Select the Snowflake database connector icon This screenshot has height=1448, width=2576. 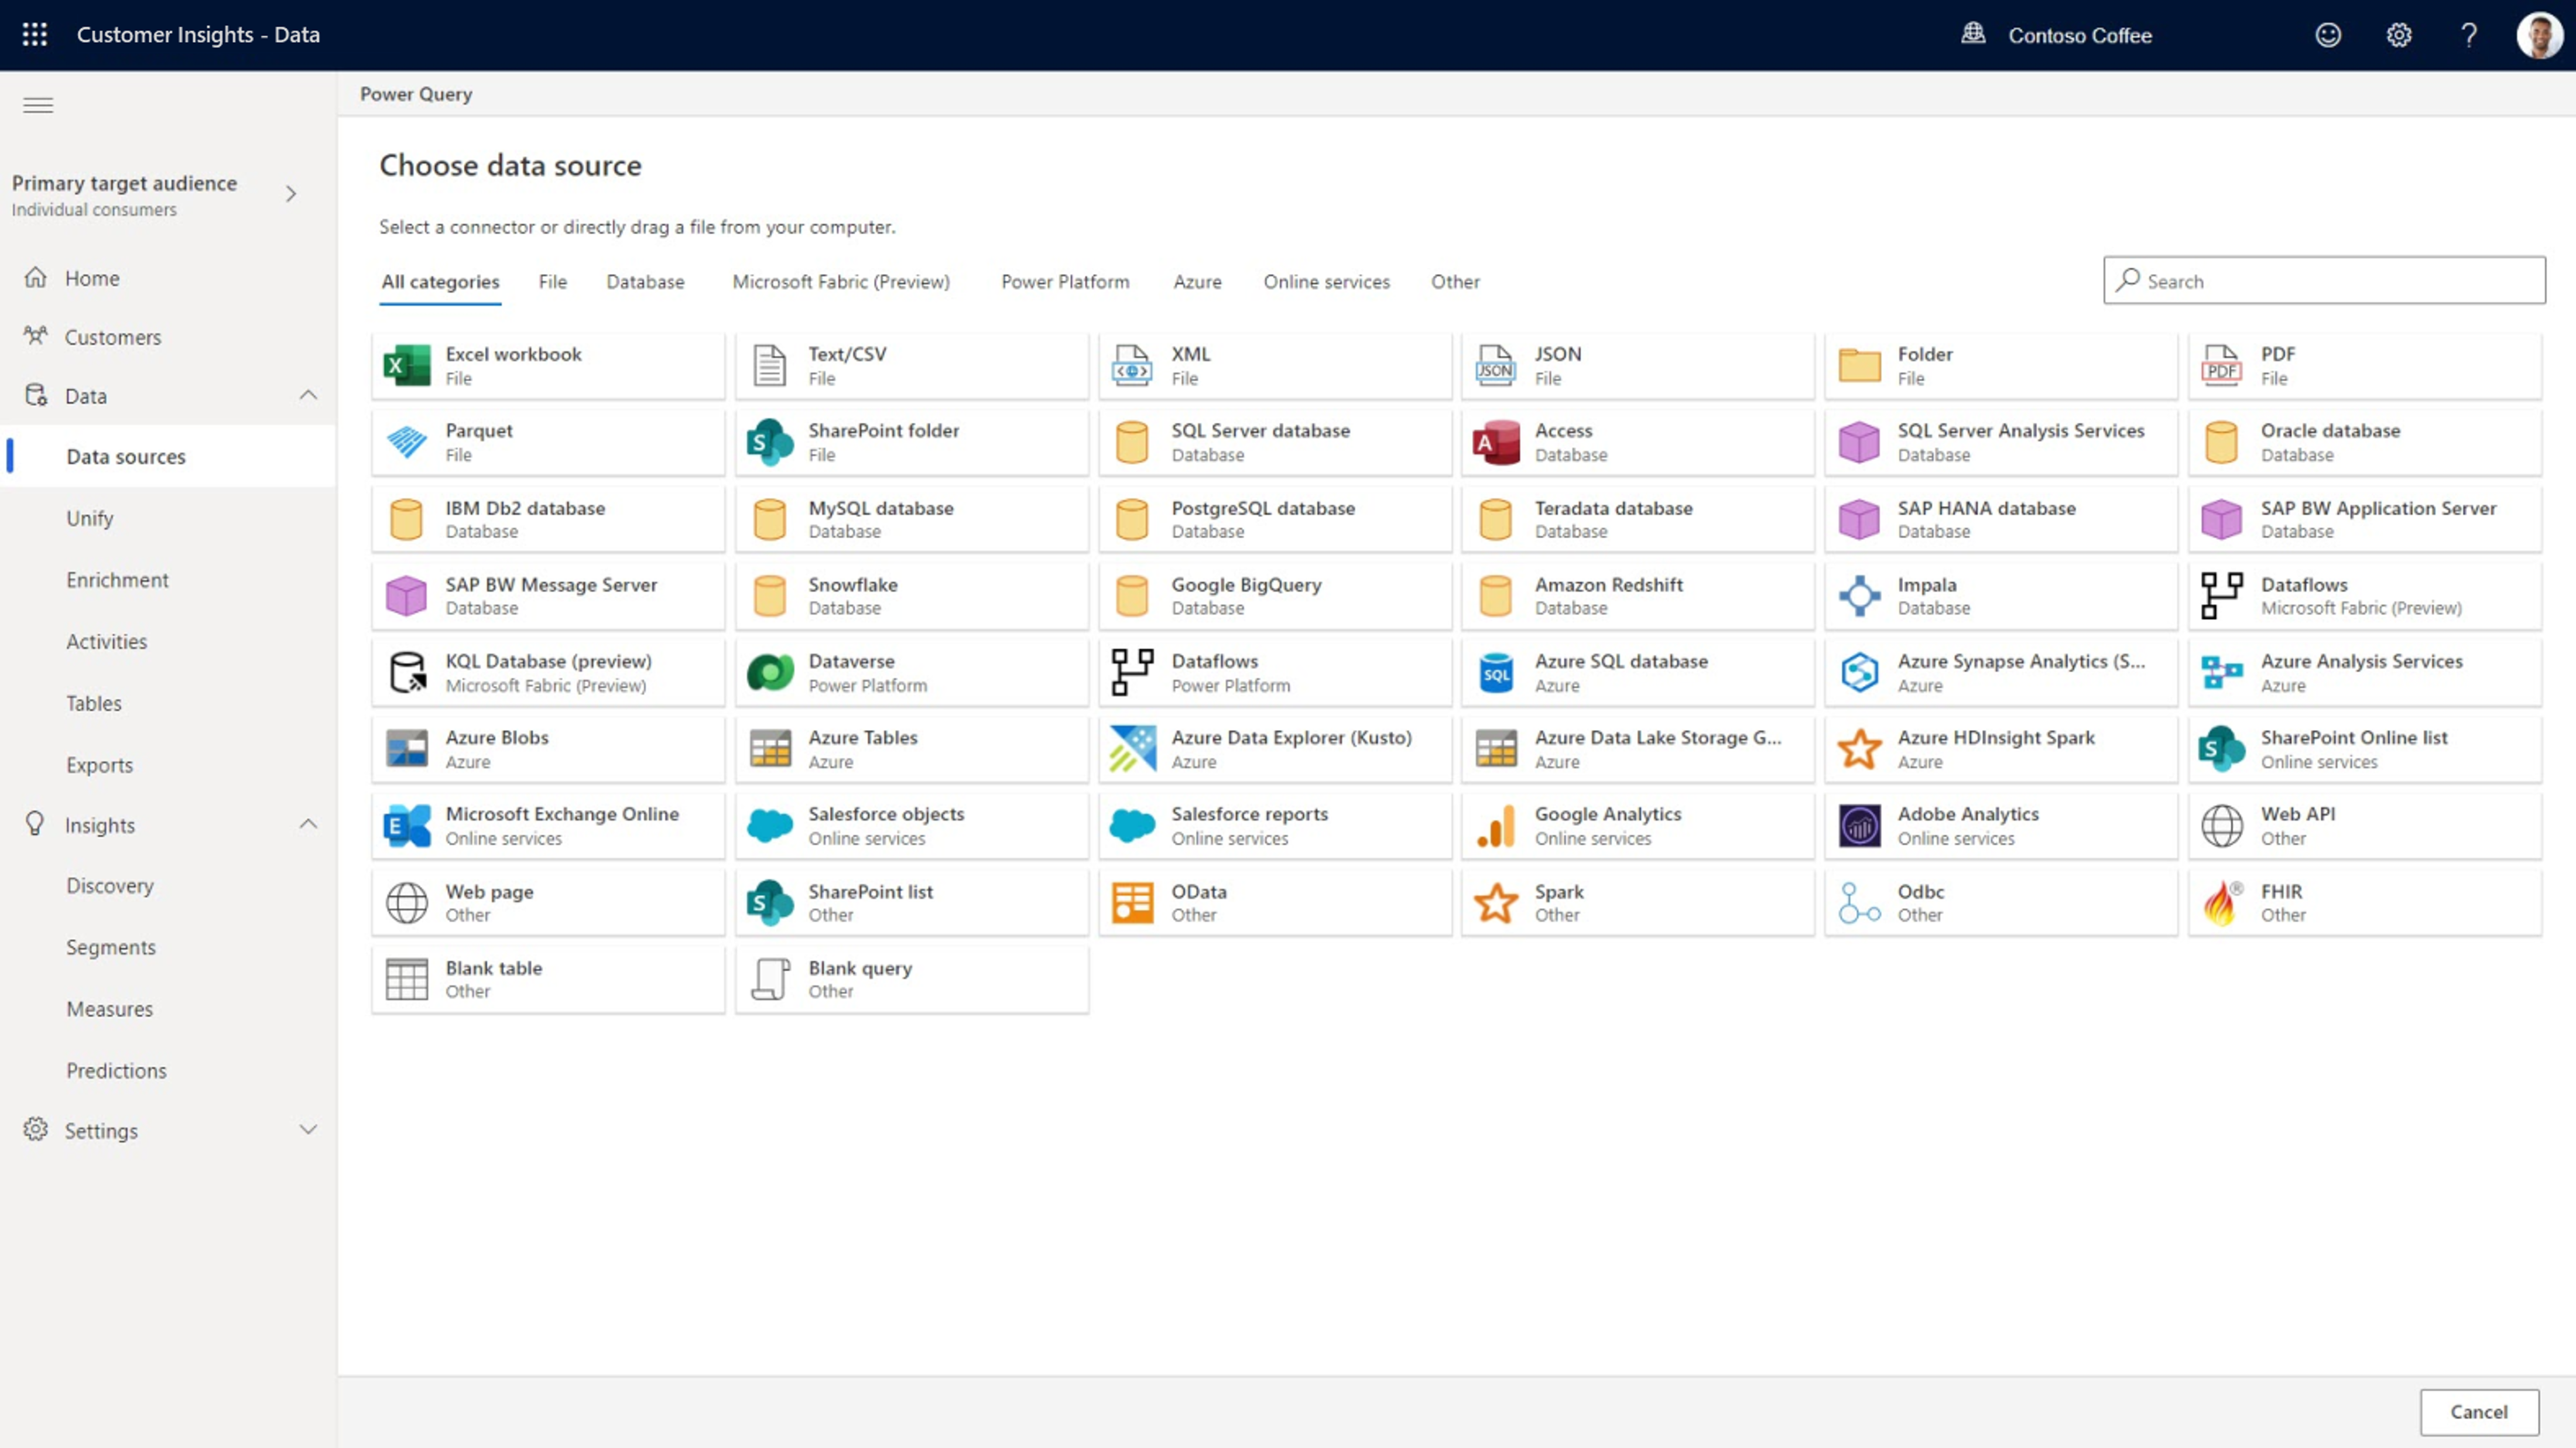769,596
